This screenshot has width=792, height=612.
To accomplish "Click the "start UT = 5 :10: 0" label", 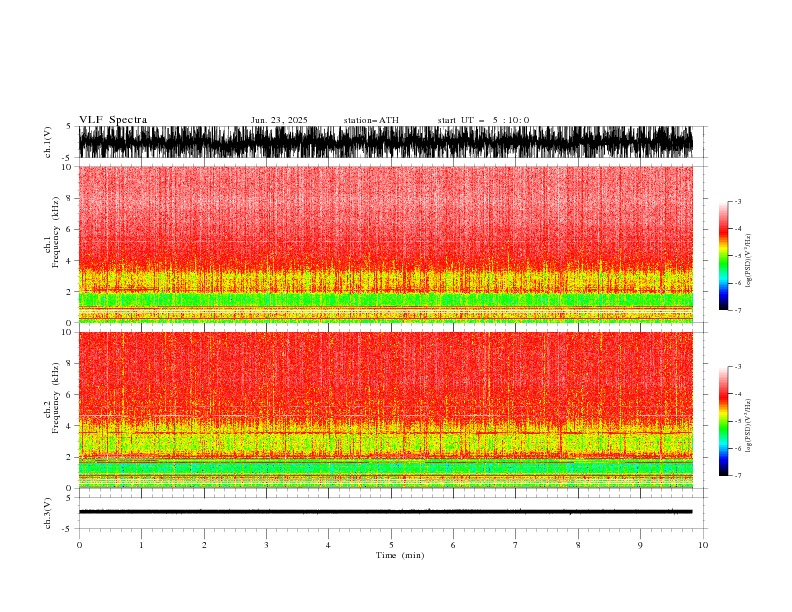I will (x=483, y=120).
